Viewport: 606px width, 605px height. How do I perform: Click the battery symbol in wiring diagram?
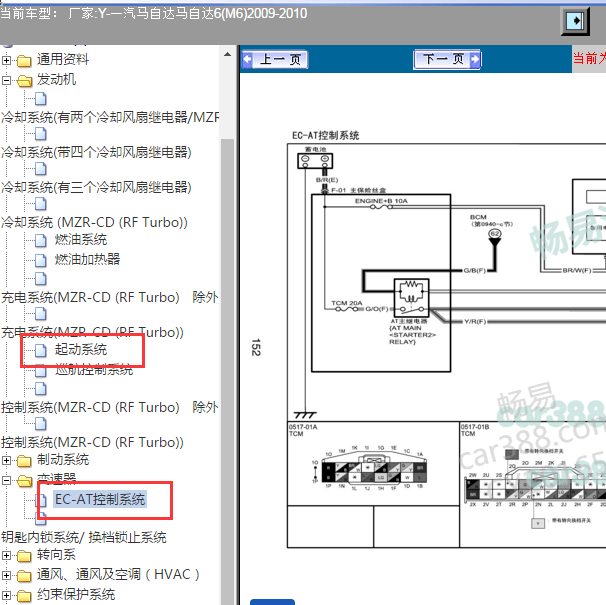click(x=315, y=161)
